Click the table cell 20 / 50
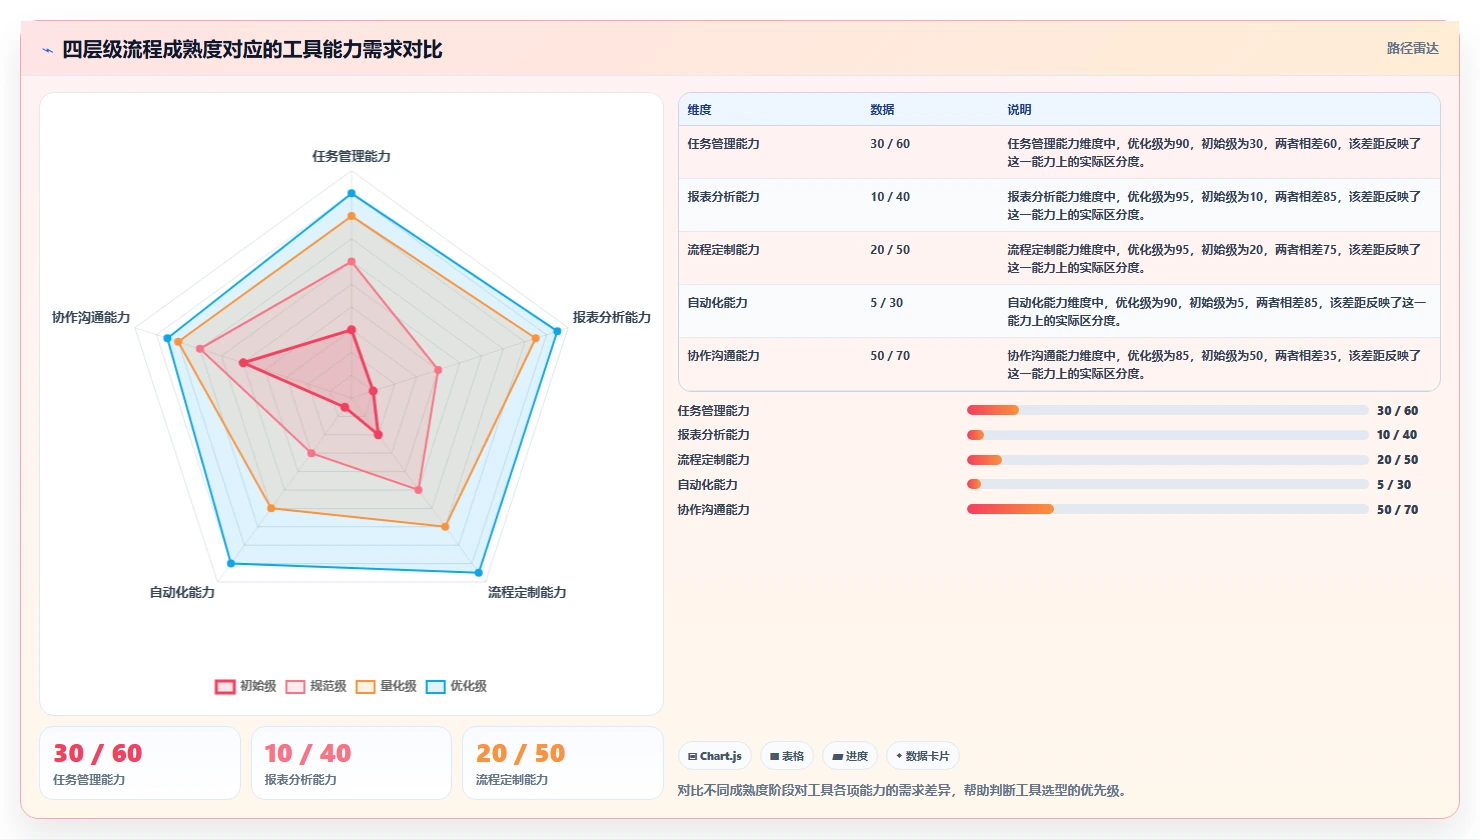 point(890,250)
